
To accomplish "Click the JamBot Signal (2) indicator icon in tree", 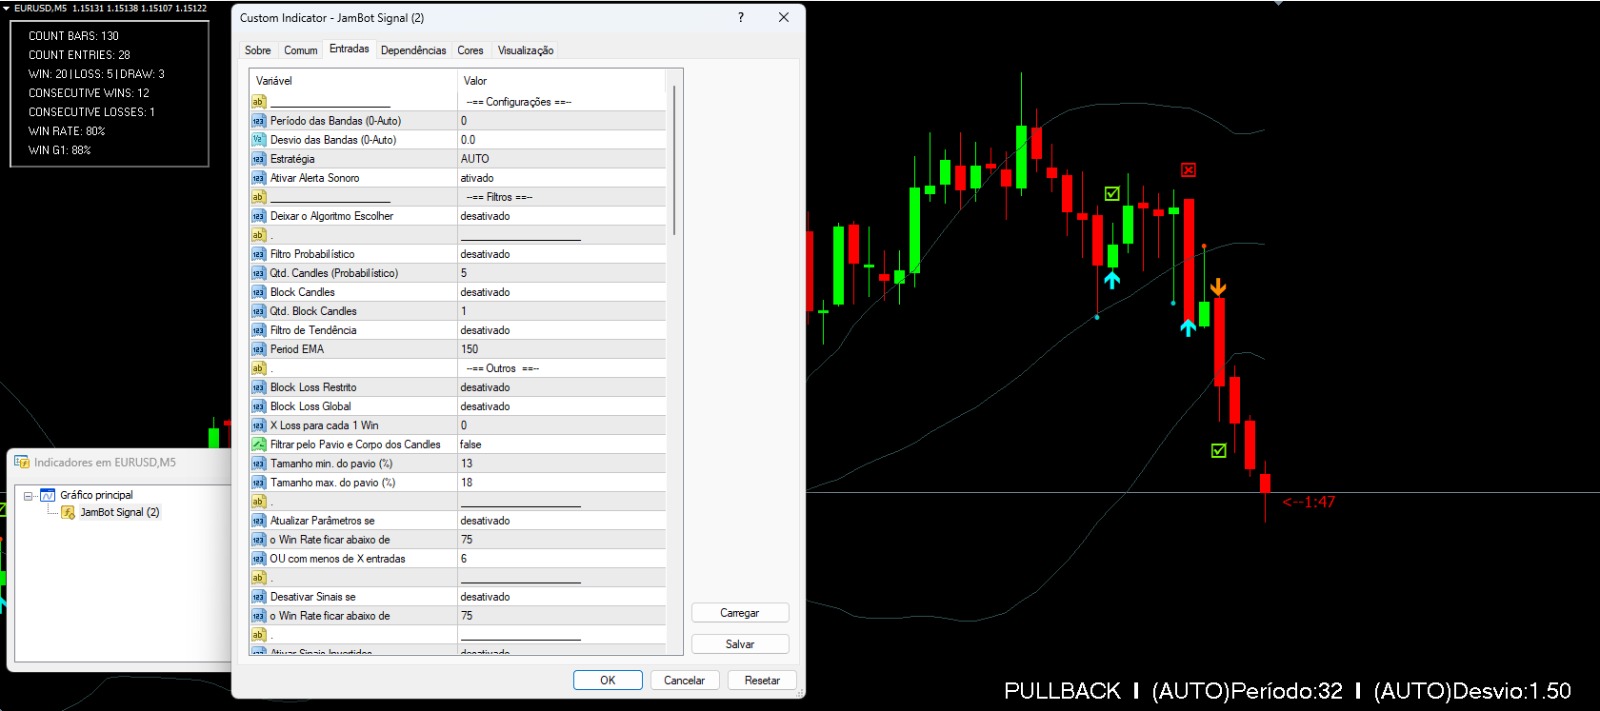I will pyautogui.click(x=68, y=512).
